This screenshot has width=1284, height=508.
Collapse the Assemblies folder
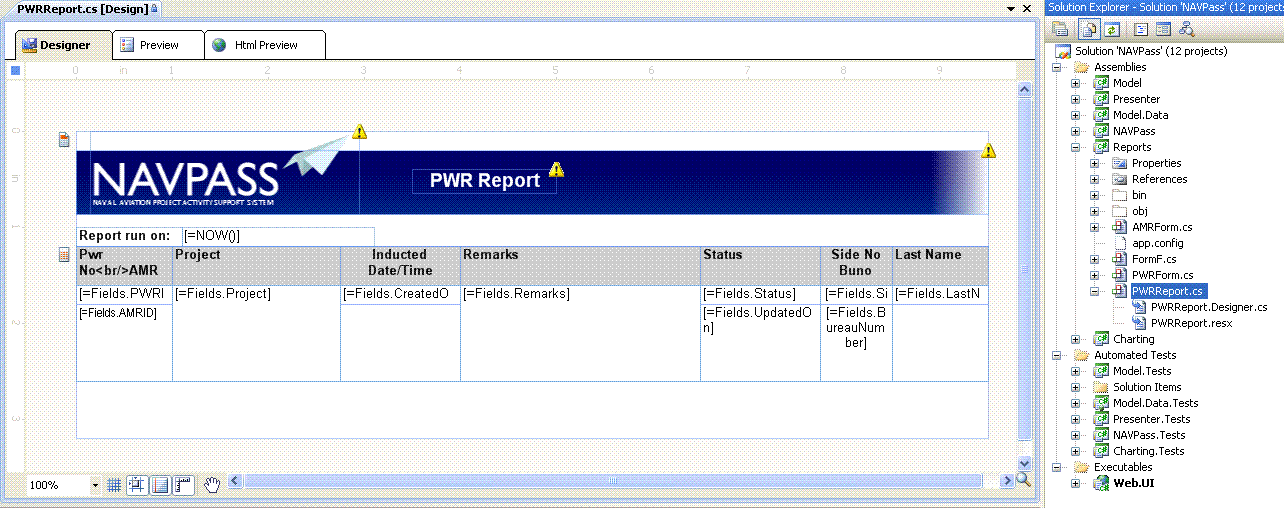[x=1057, y=67]
